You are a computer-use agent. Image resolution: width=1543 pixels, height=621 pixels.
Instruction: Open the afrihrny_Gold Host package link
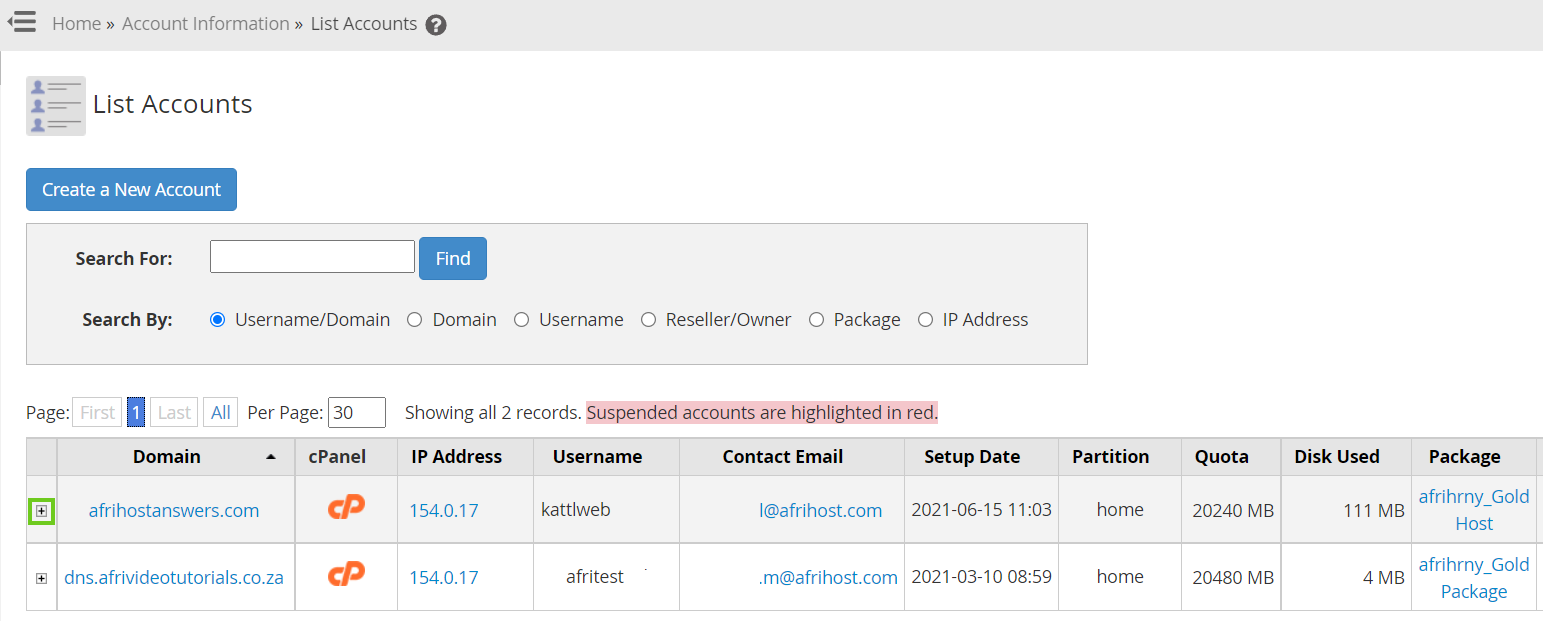1473,510
